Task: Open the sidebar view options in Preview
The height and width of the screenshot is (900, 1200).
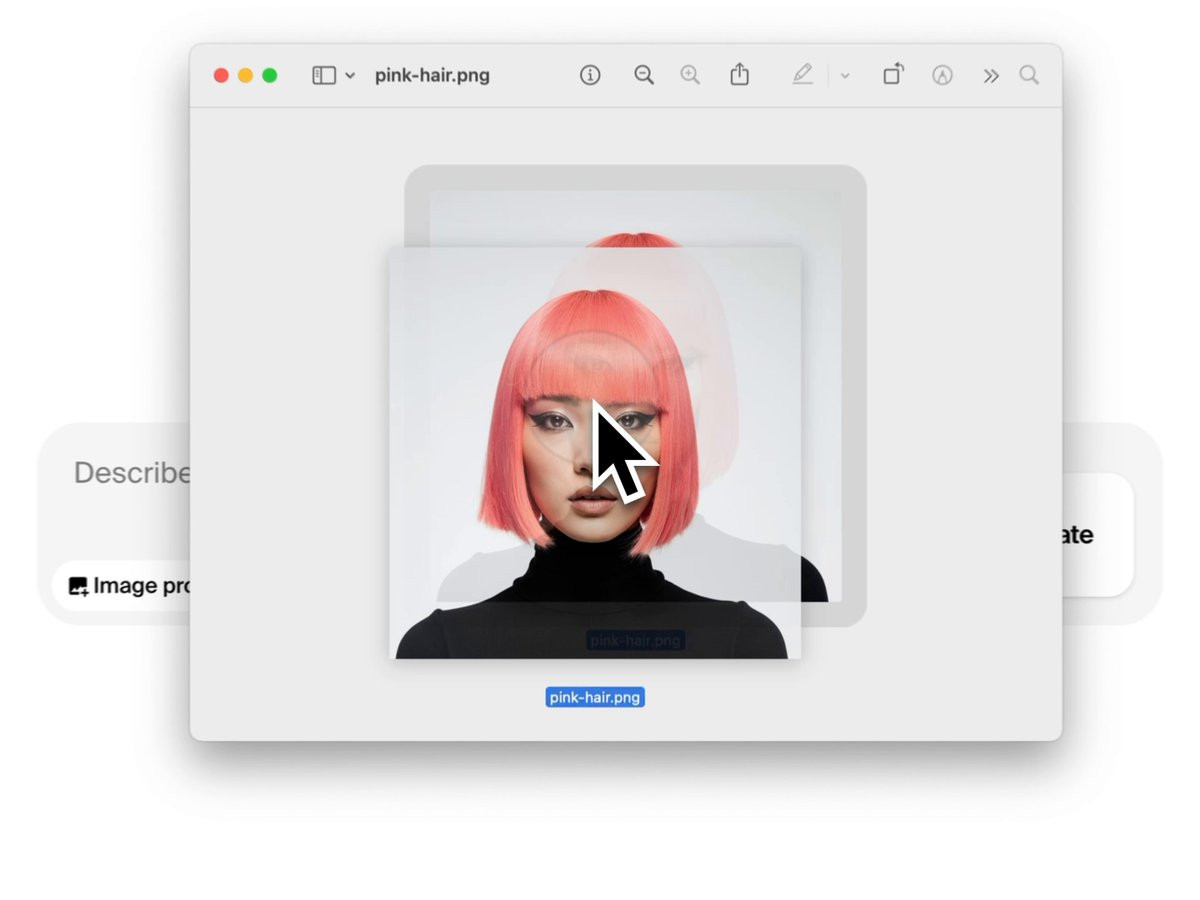Action: click(x=324, y=76)
